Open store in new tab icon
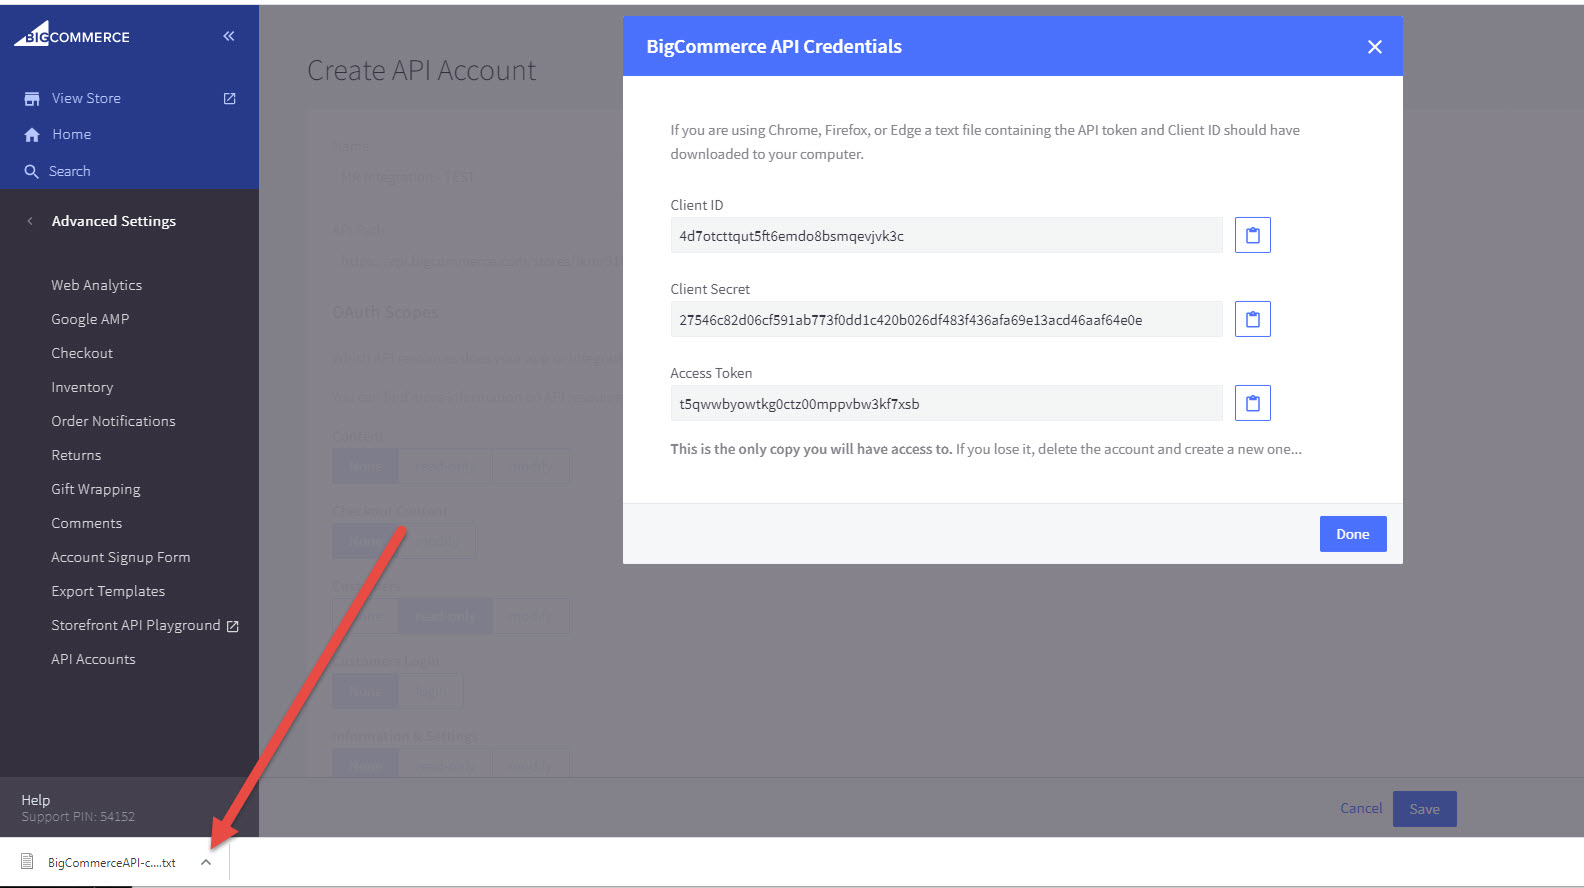This screenshot has width=1584, height=888. click(x=229, y=98)
